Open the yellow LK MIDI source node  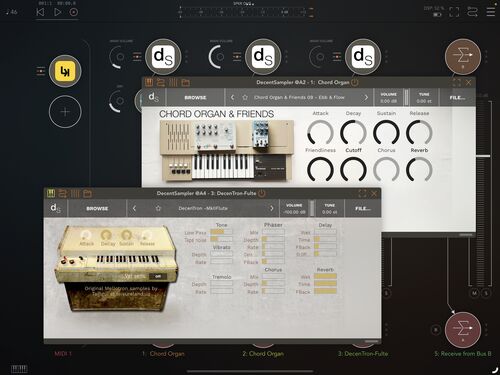coord(65,71)
